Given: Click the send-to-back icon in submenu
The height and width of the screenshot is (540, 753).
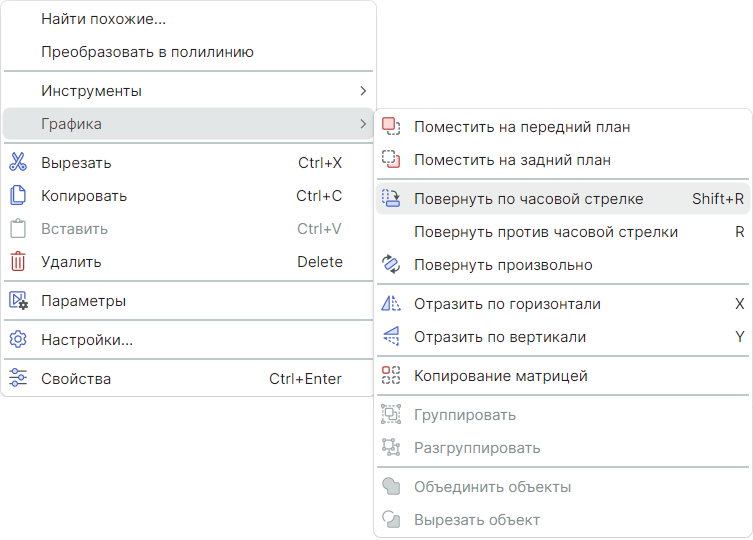Looking at the screenshot, I should 391,160.
